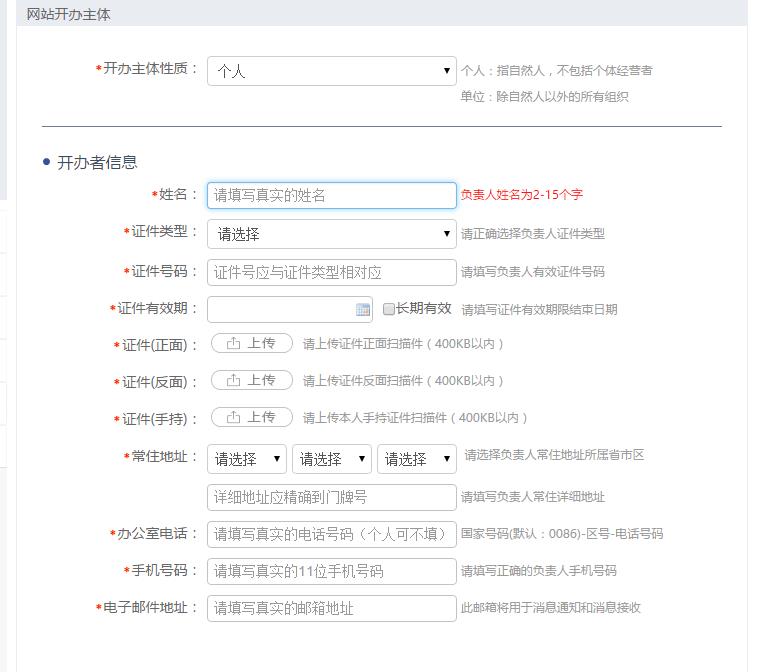Click the 长期有效 label text

(424, 309)
